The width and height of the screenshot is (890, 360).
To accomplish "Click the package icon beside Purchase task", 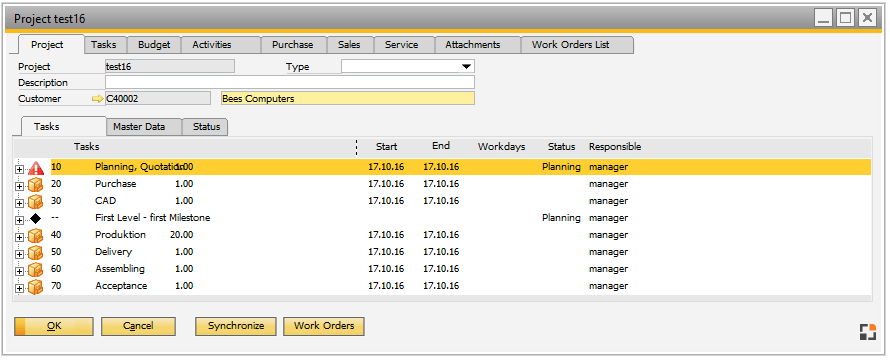I will click(x=36, y=185).
